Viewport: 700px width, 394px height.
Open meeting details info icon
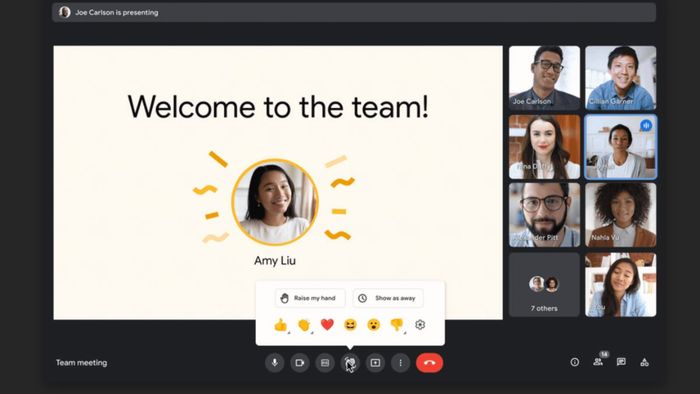pos(575,362)
